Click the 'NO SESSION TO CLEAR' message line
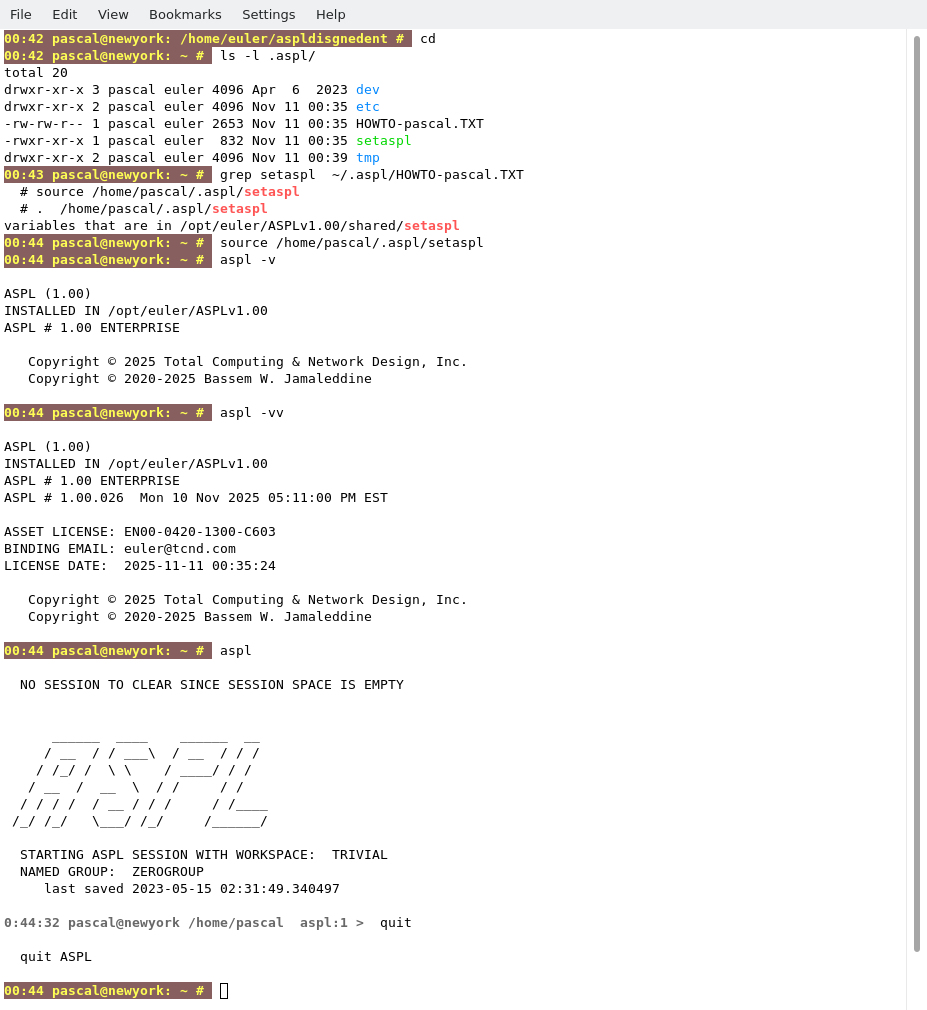Image resolution: width=927 pixels, height=1010 pixels. pos(212,685)
